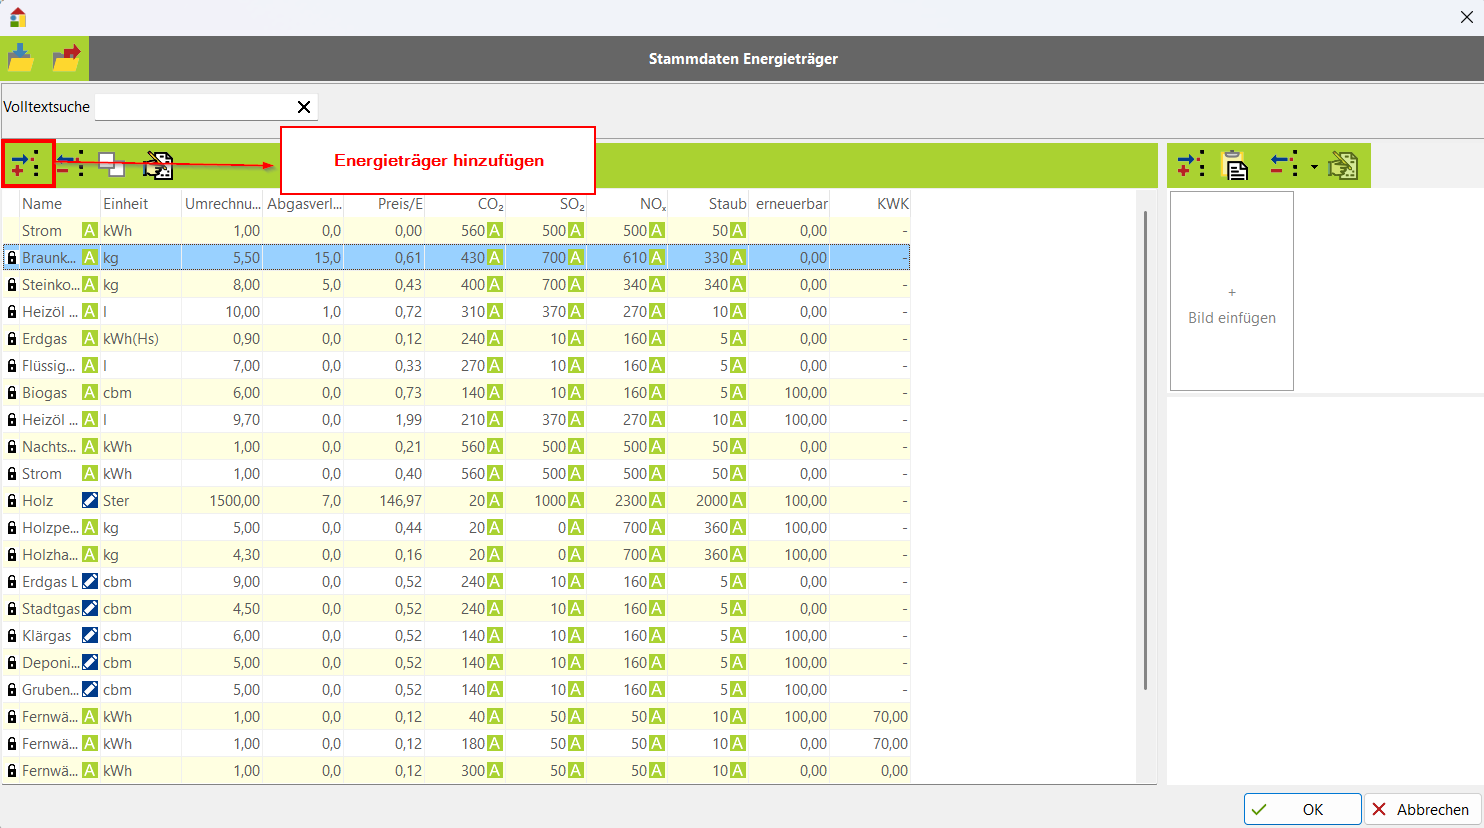This screenshot has width=1484, height=828.
Task: Toggle the lock icon on the Biogas row
Action: pos(12,393)
